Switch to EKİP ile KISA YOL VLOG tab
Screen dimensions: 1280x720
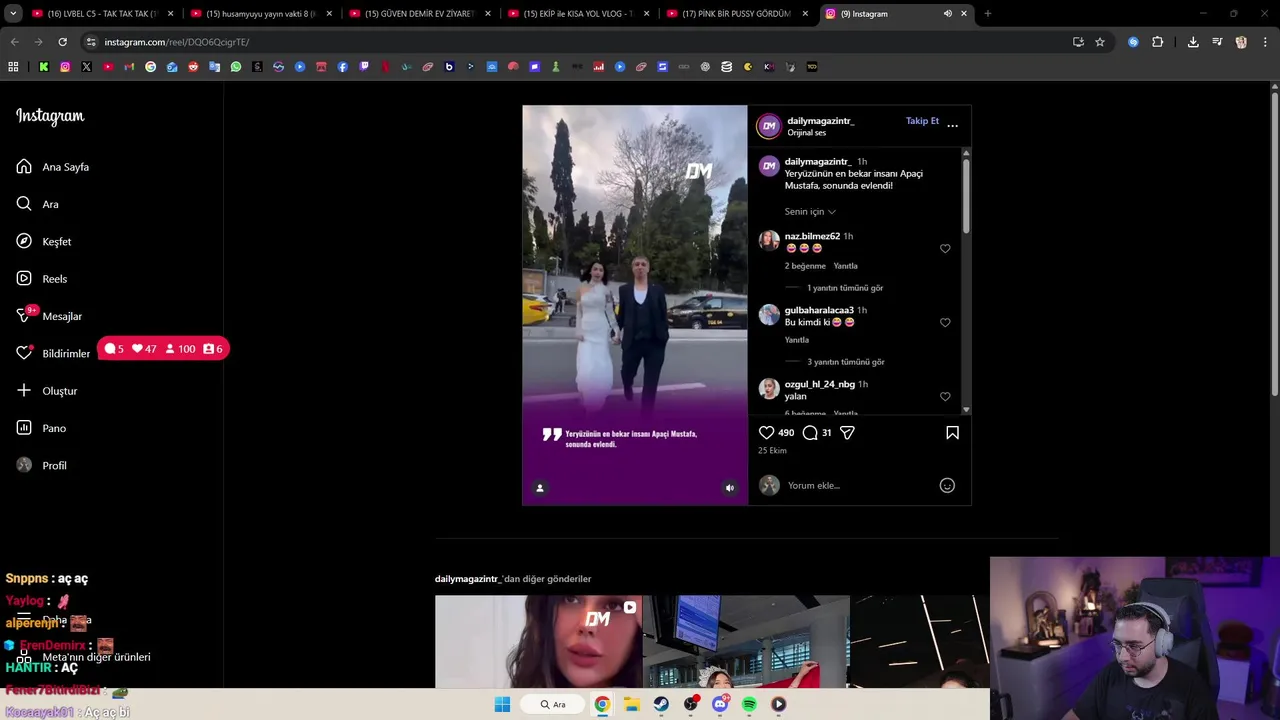580,14
